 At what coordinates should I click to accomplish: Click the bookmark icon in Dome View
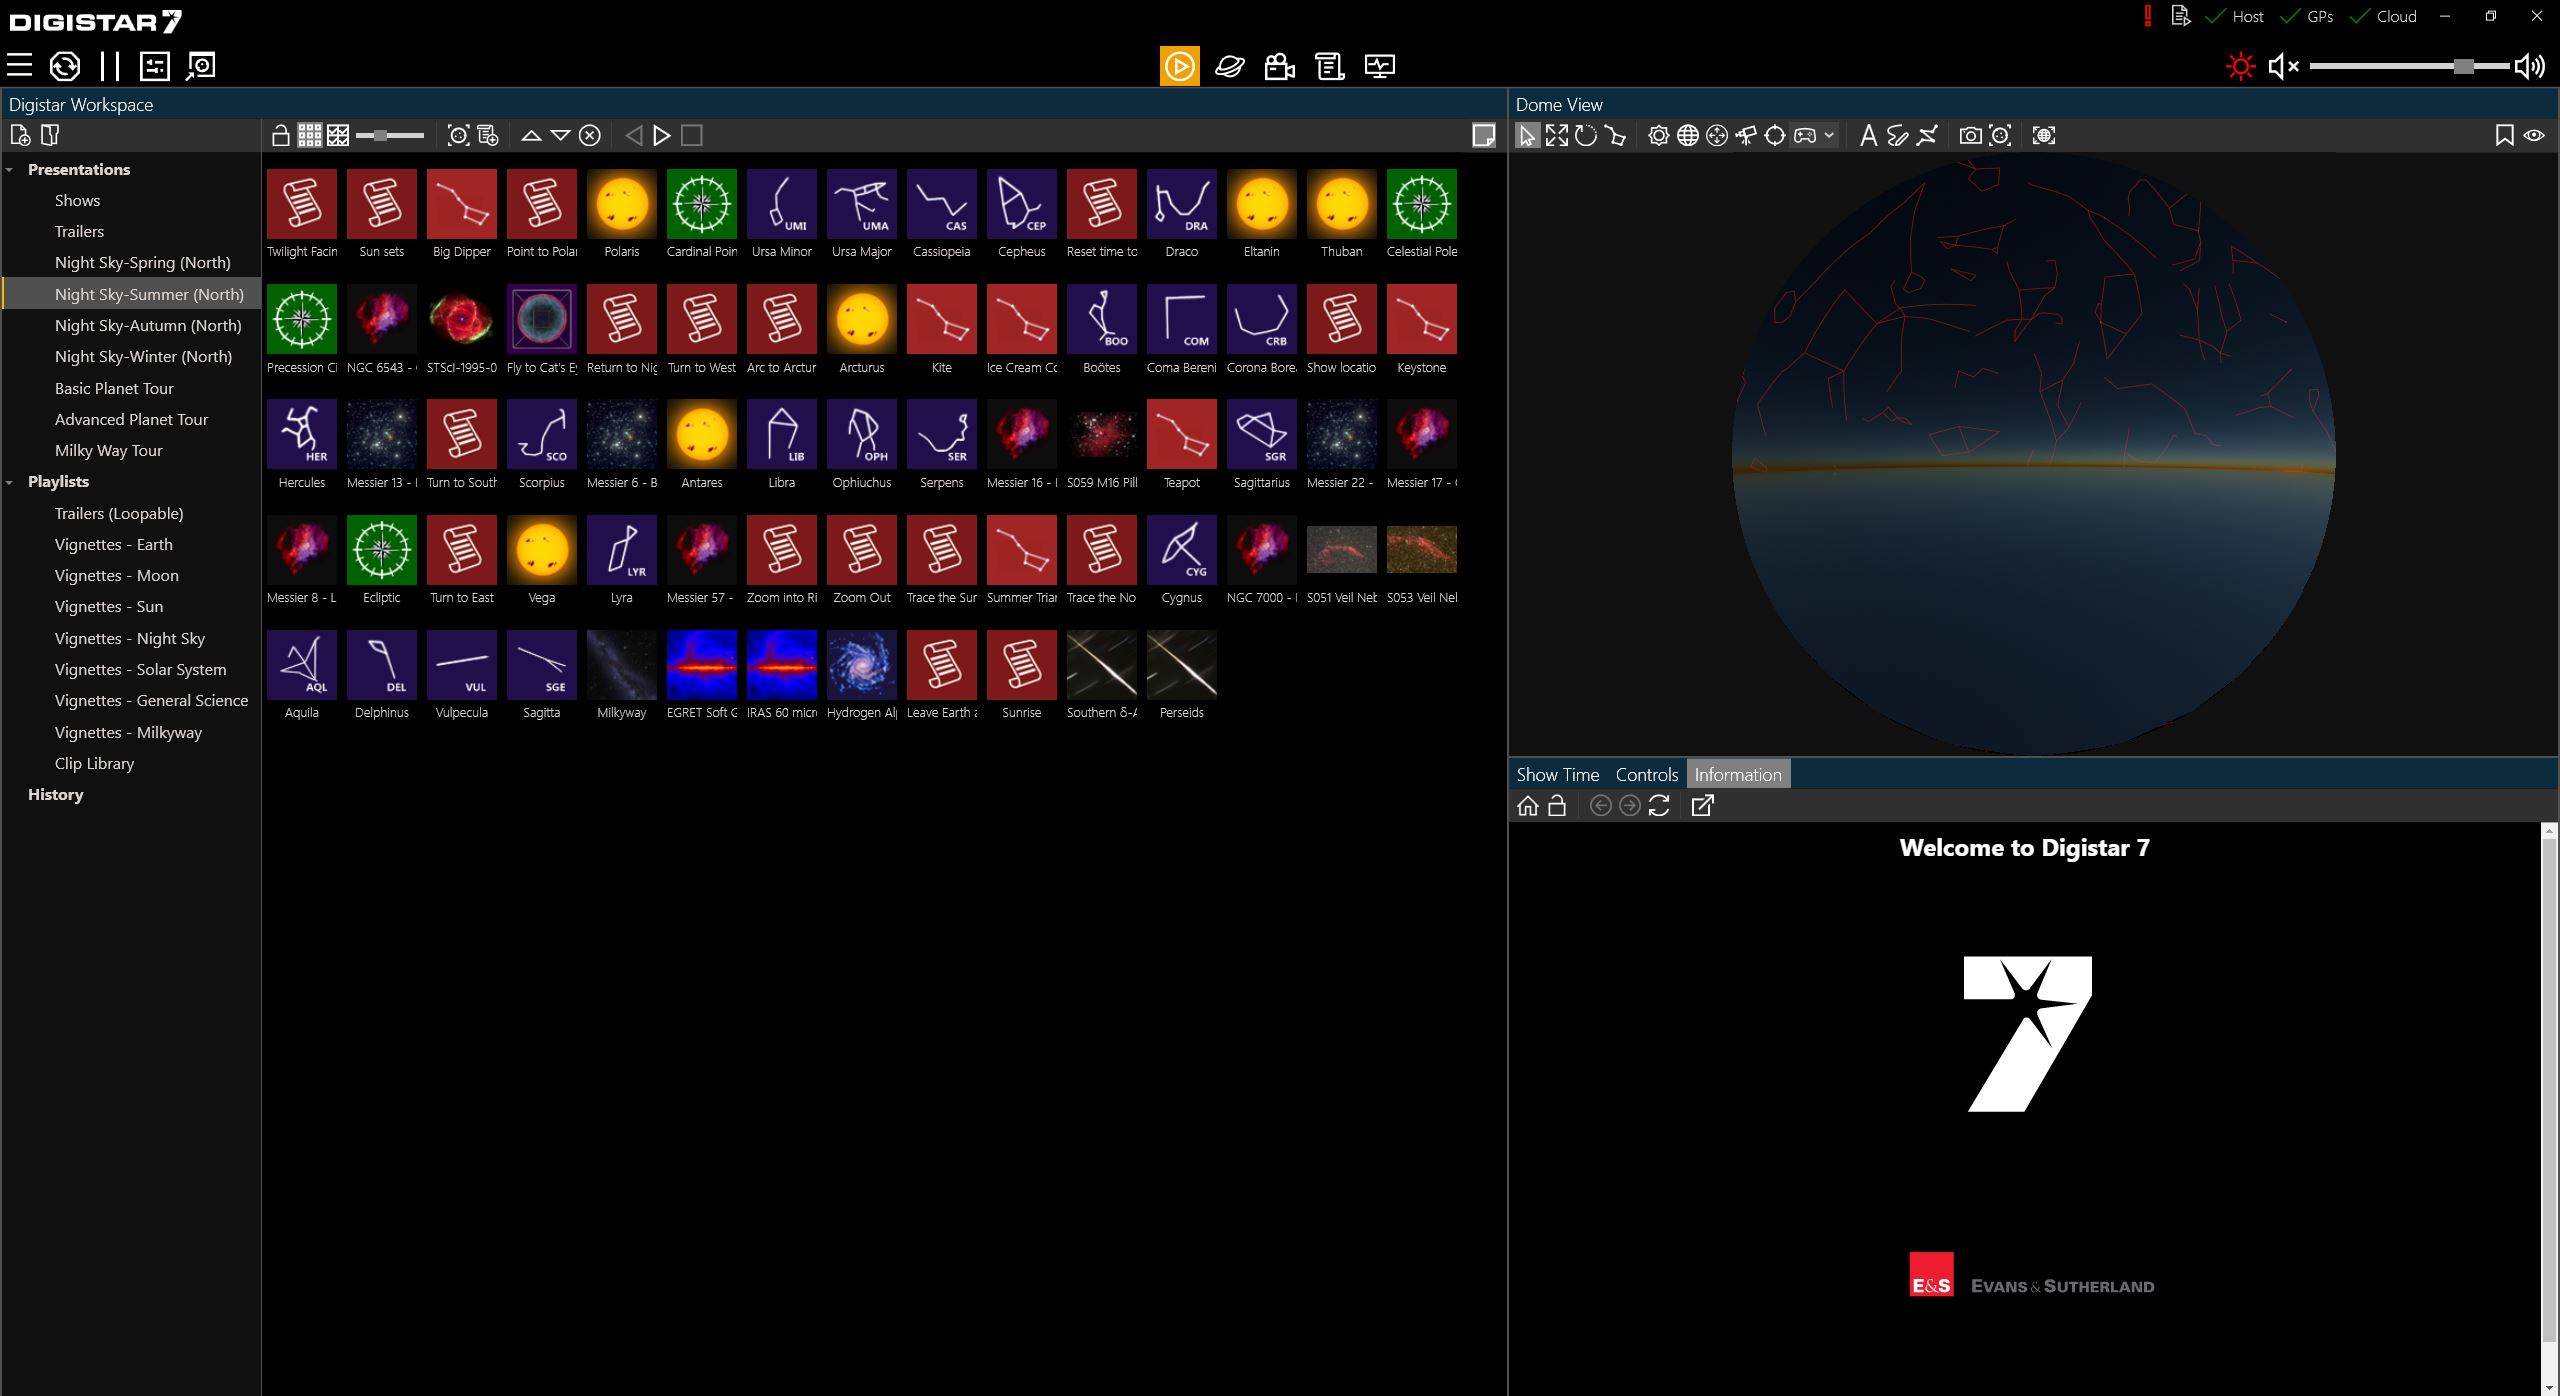click(x=2505, y=135)
